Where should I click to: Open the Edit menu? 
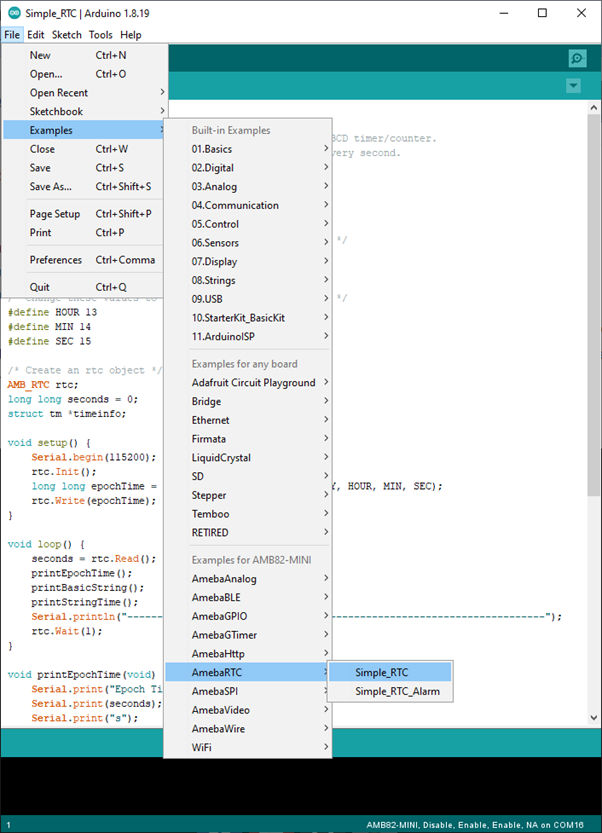[35, 35]
